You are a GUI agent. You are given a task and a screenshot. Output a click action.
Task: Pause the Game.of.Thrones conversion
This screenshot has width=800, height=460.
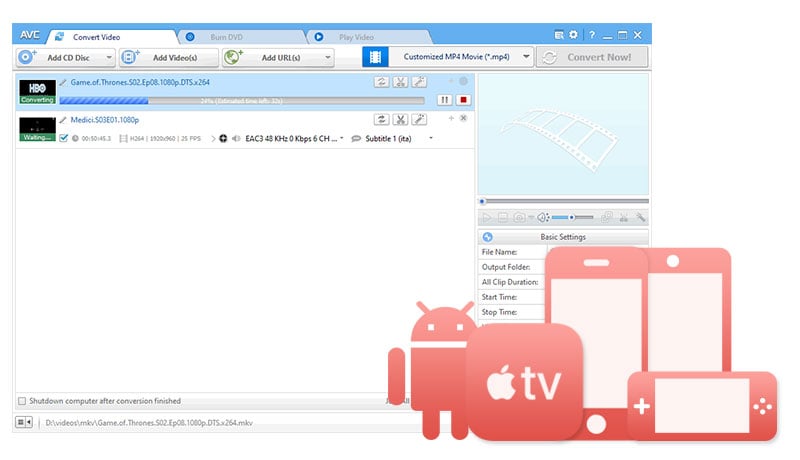pyautogui.click(x=444, y=100)
